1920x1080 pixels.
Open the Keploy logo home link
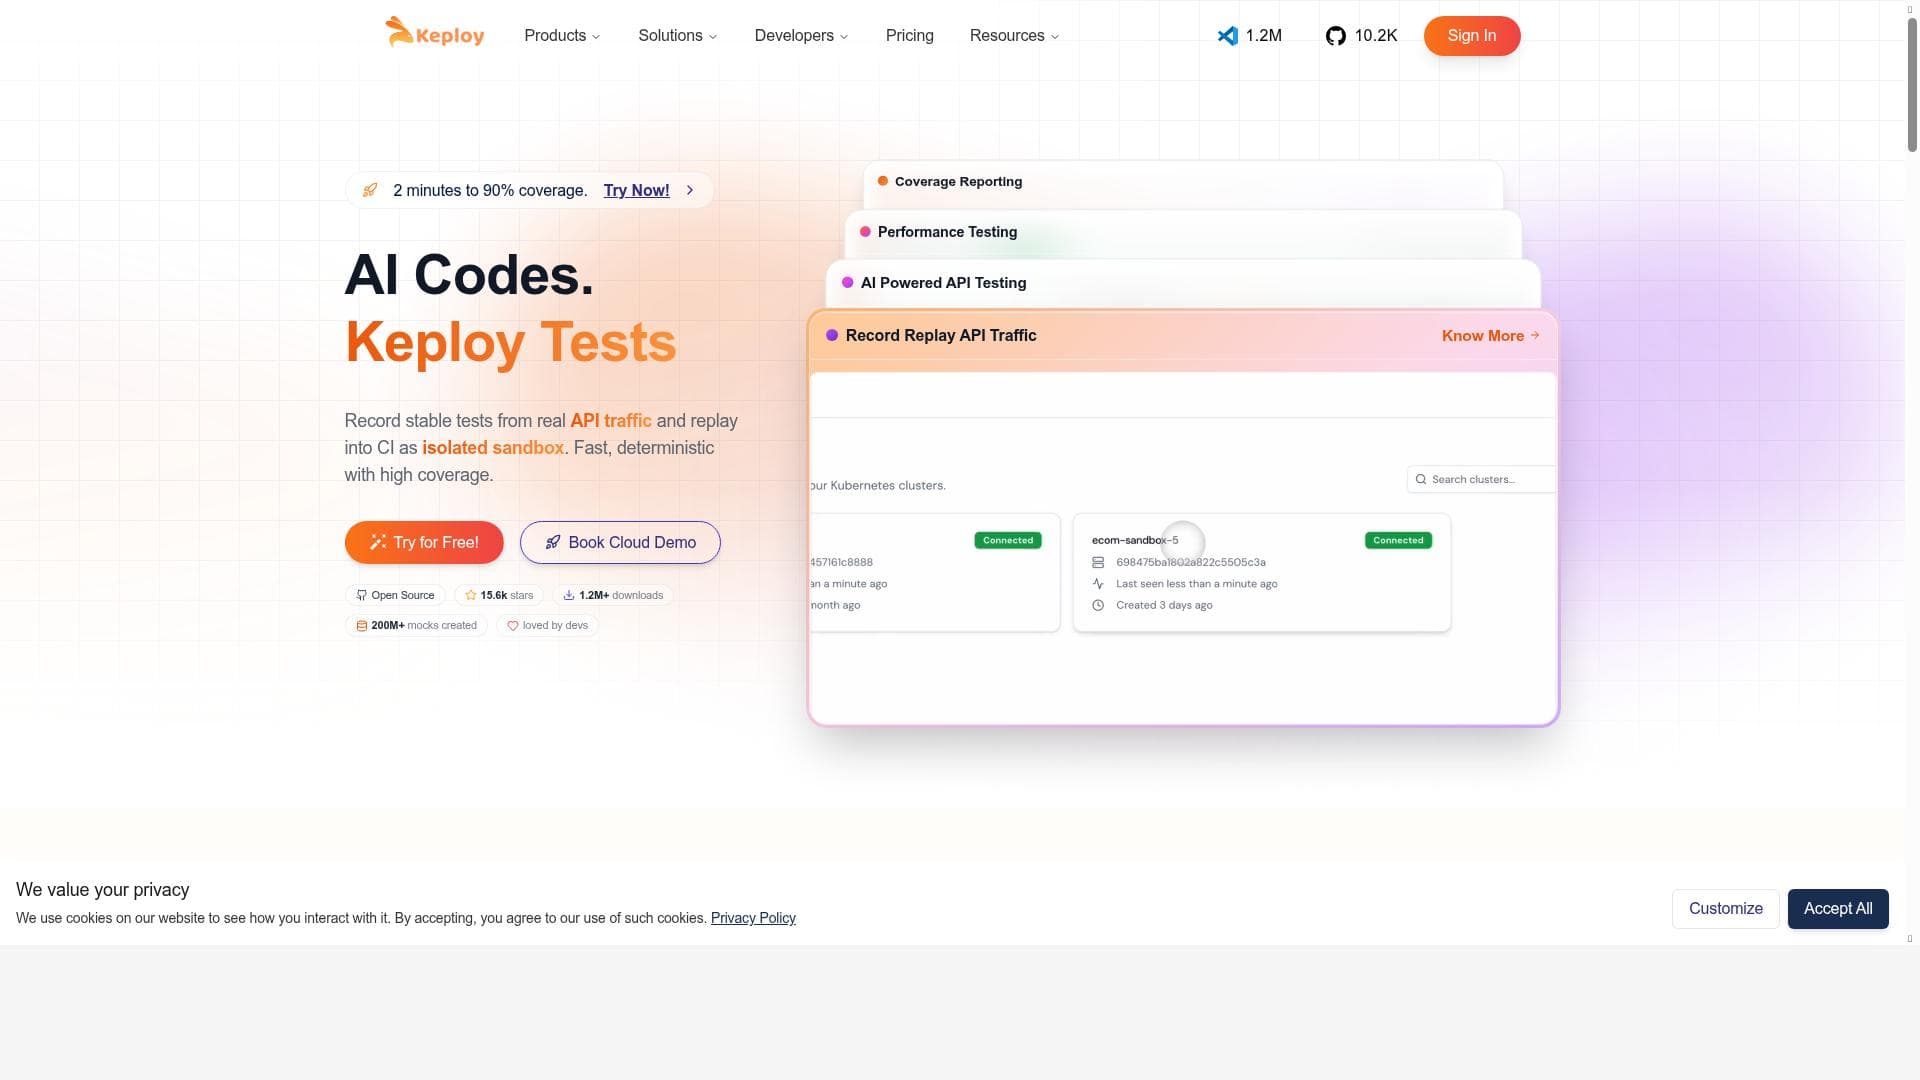click(x=435, y=33)
